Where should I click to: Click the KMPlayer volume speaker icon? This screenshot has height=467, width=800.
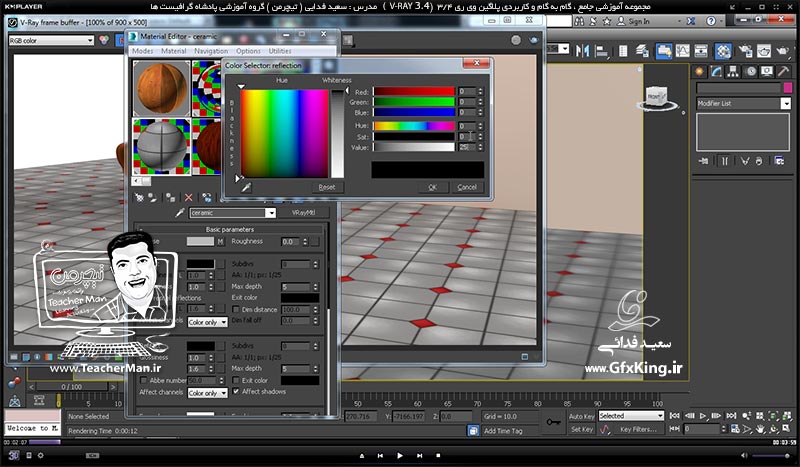[x=743, y=456]
